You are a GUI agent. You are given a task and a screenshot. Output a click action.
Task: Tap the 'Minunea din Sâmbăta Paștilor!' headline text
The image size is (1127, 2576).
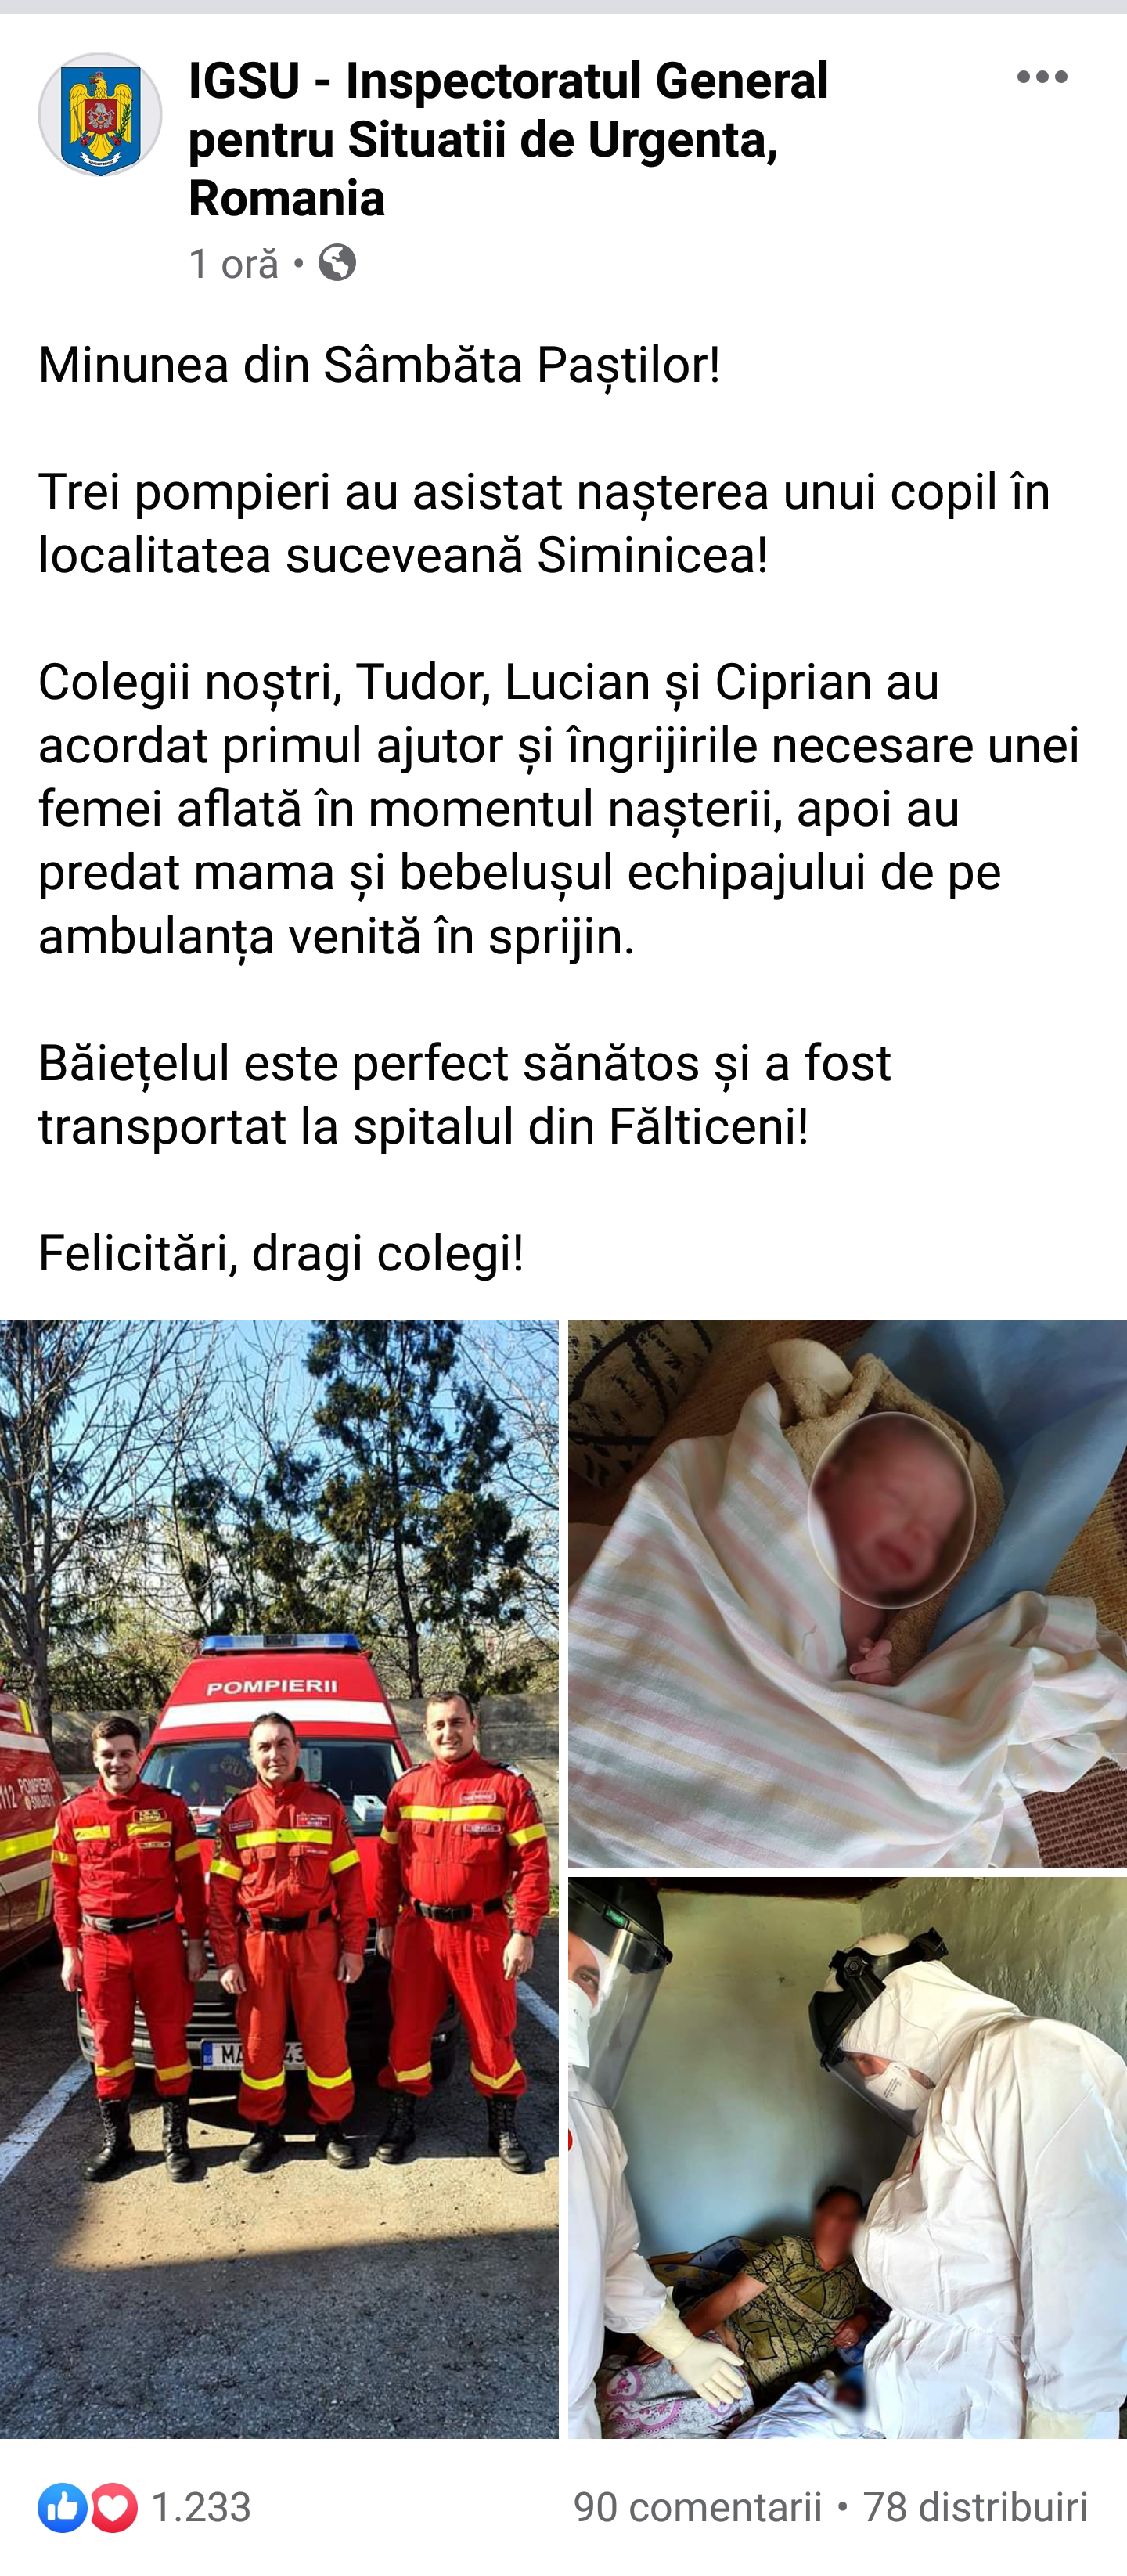tap(379, 365)
